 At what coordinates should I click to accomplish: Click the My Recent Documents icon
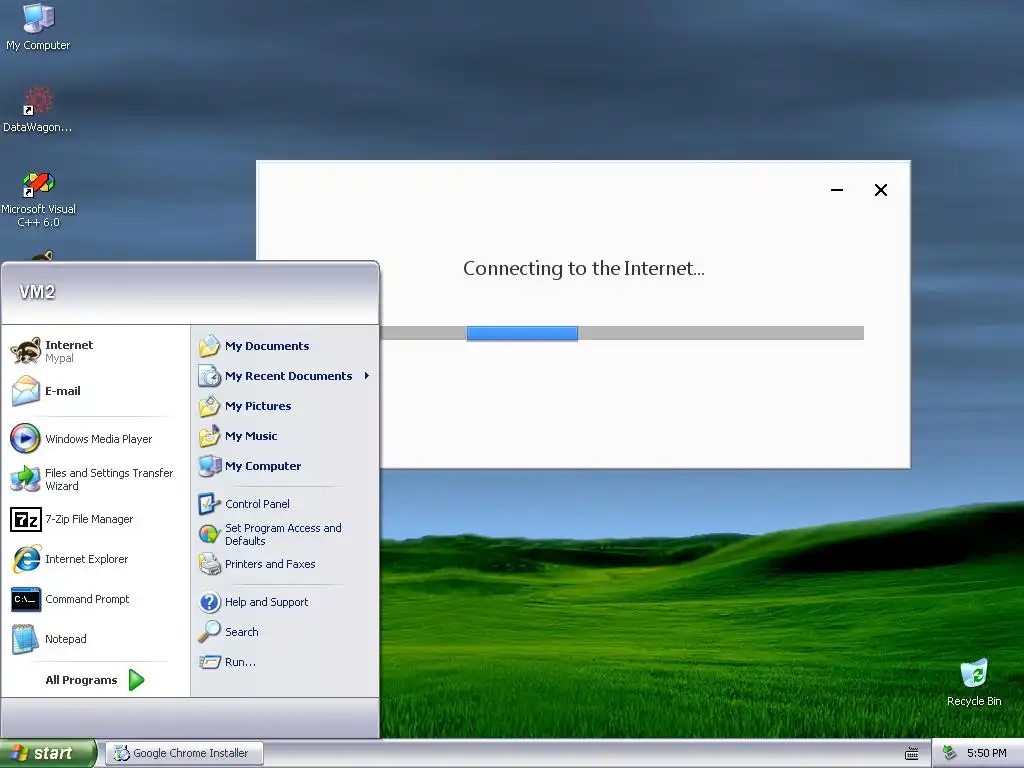pyautogui.click(x=210, y=376)
